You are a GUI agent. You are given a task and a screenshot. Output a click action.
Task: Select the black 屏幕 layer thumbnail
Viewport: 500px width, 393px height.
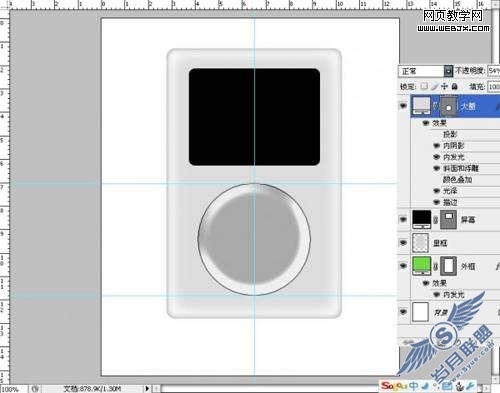click(x=422, y=219)
